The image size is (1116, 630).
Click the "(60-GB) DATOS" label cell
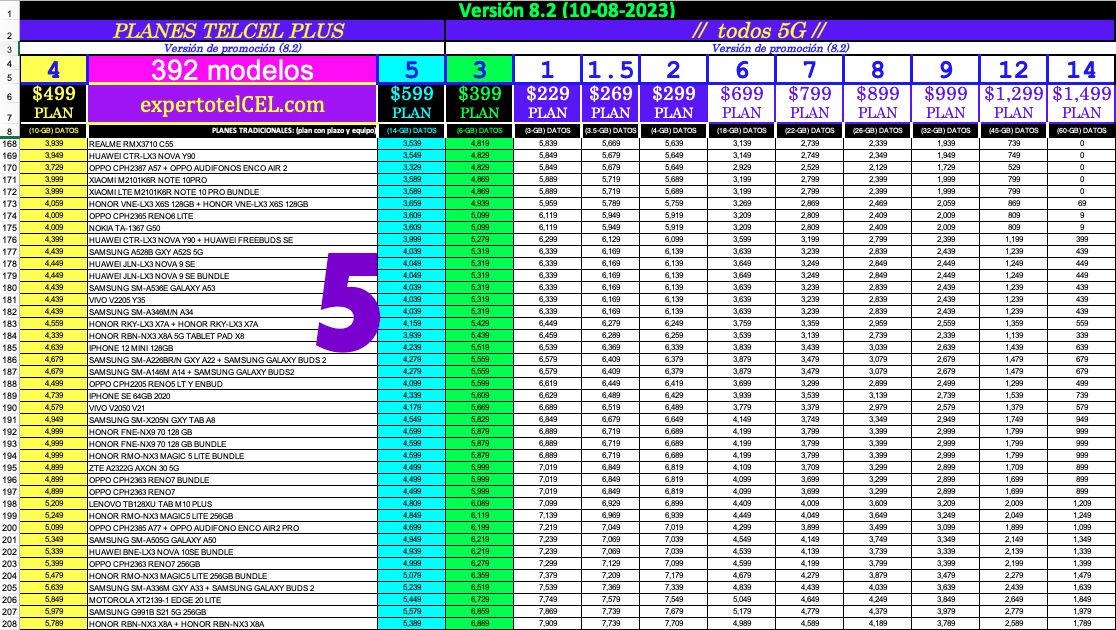click(x=1081, y=131)
